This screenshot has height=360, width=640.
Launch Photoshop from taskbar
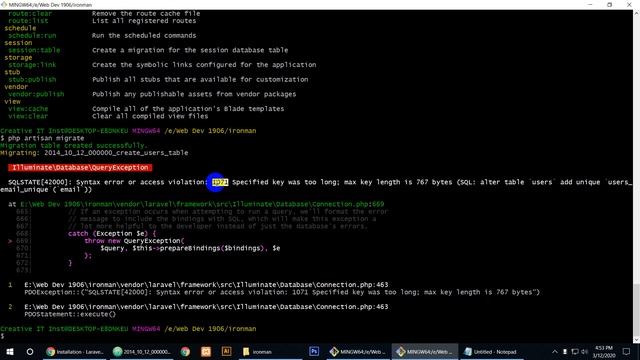point(314,351)
